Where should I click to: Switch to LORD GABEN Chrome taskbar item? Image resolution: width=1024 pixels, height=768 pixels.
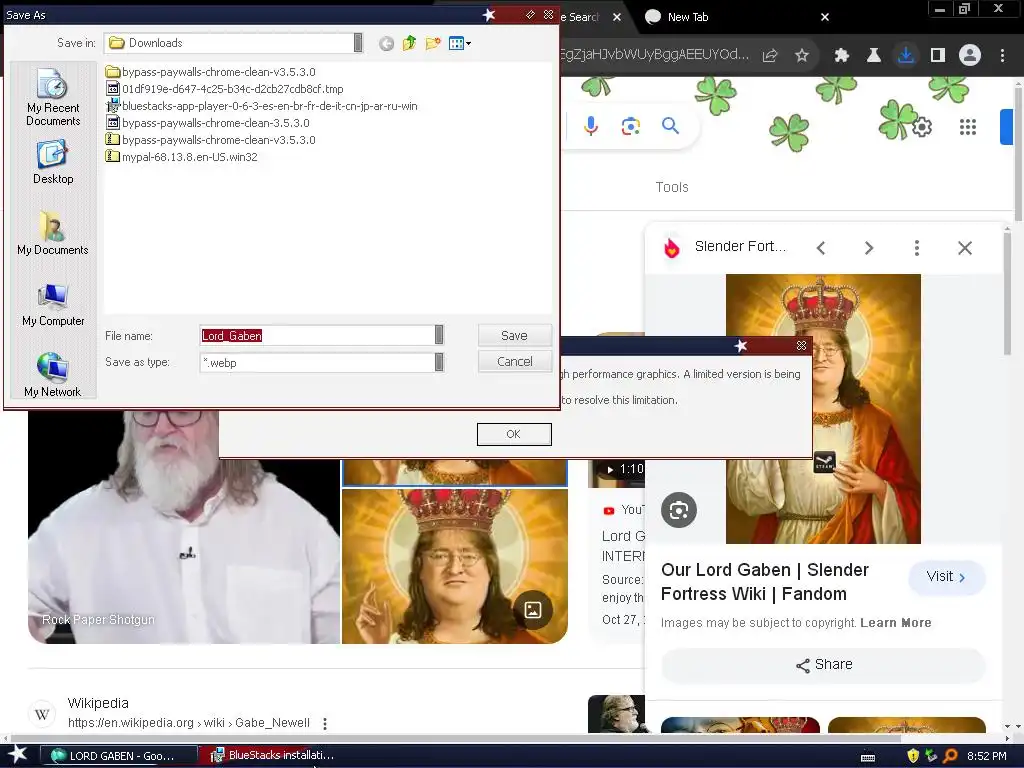coord(119,756)
